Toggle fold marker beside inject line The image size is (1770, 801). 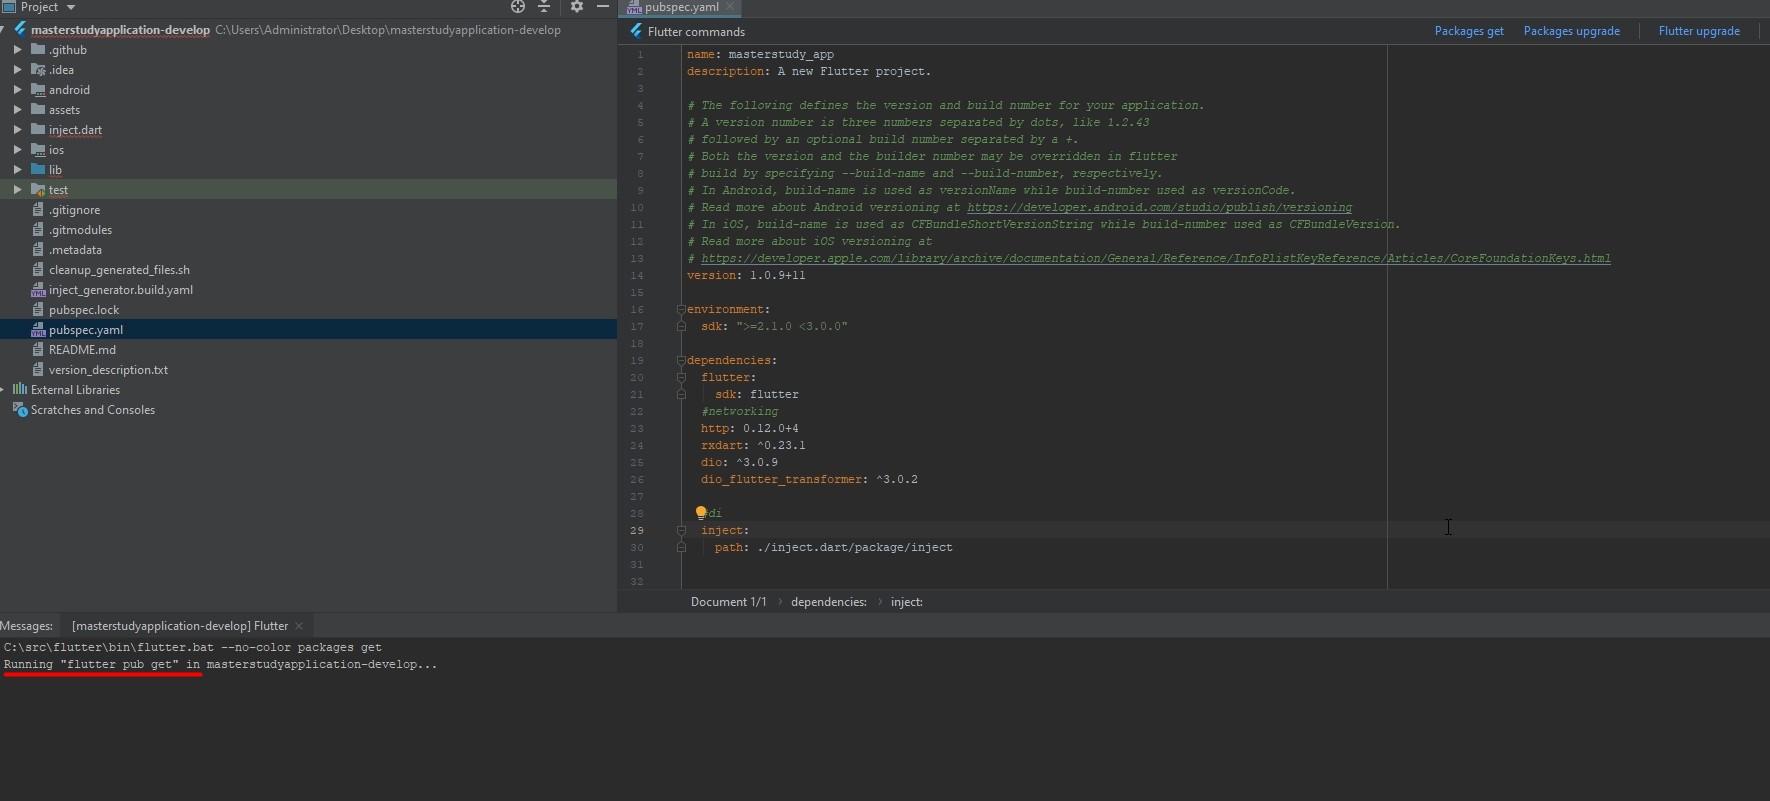coord(681,530)
